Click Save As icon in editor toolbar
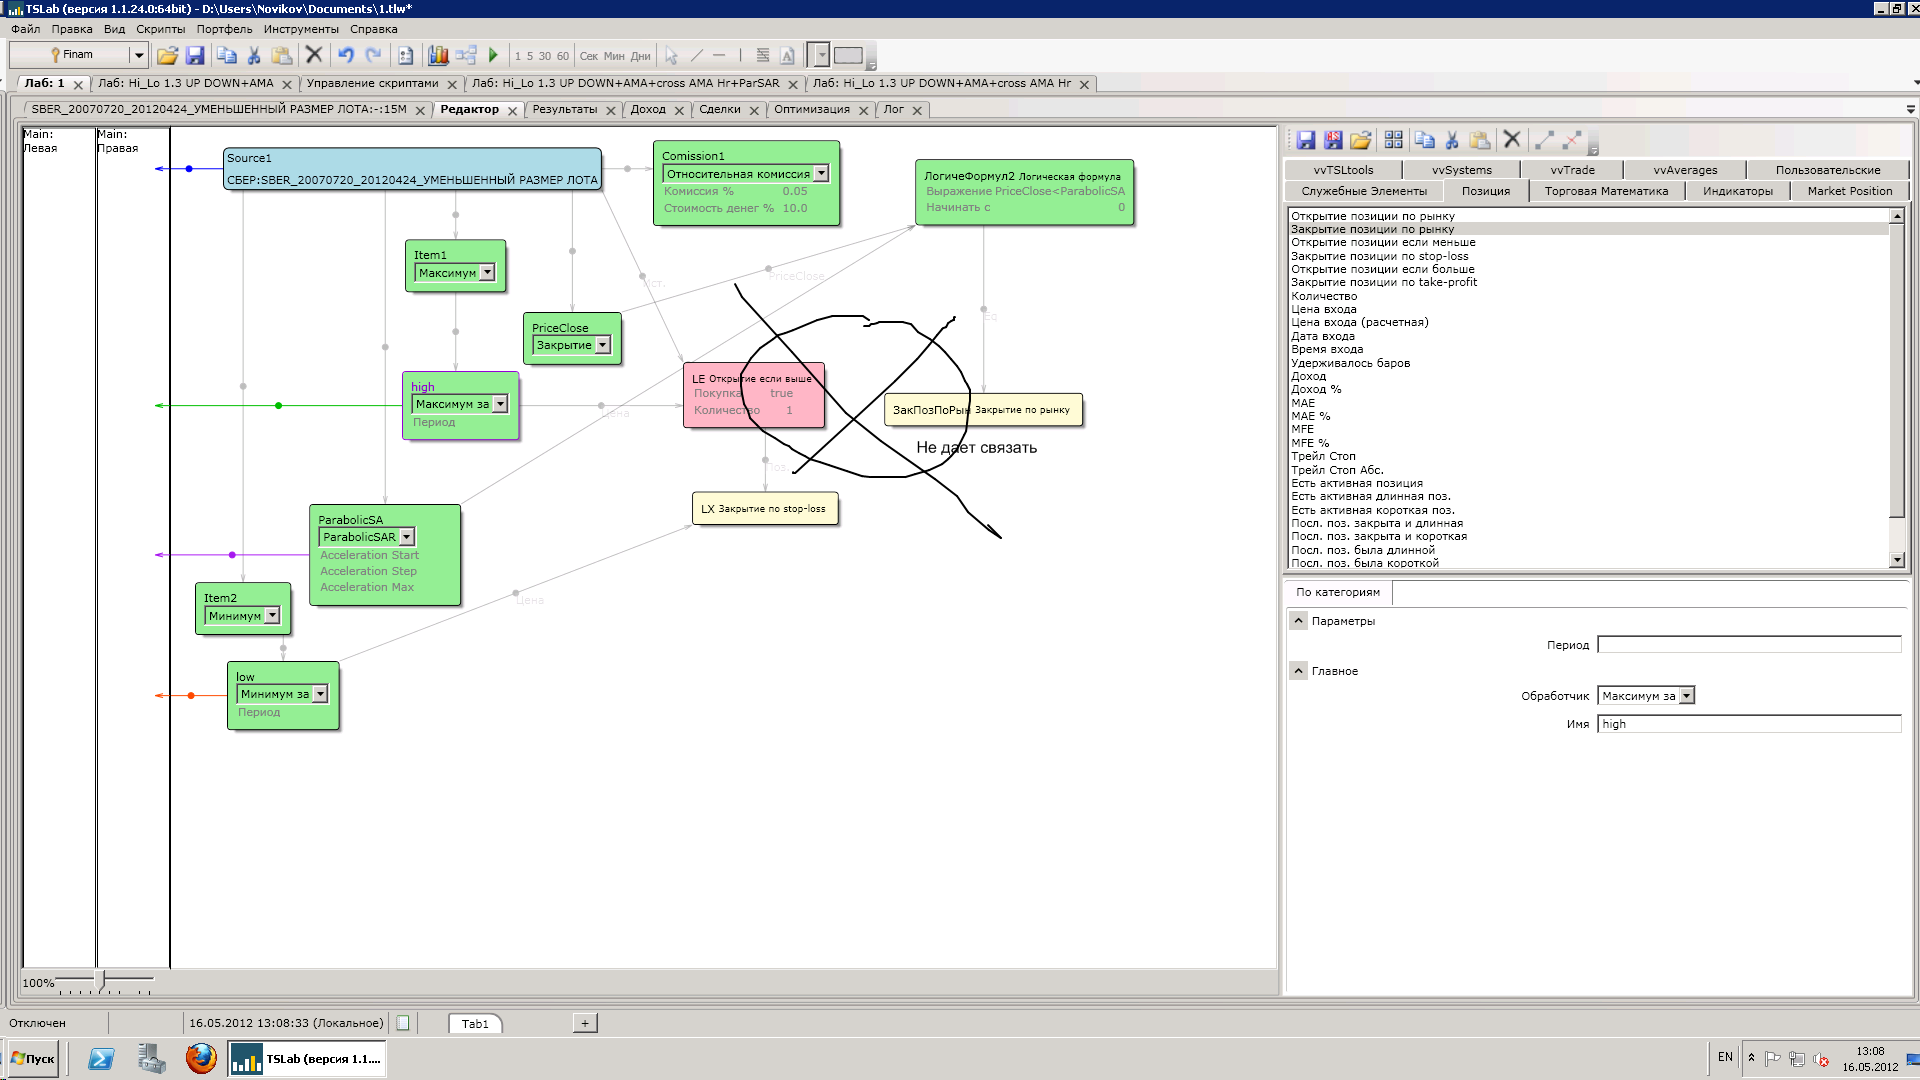Viewport: 1920px width, 1080px height. pos(1333,140)
